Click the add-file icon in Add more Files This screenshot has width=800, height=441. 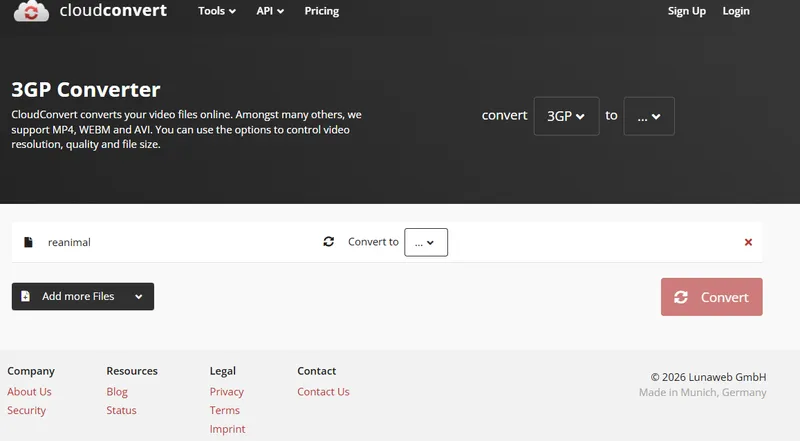[26, 296]
